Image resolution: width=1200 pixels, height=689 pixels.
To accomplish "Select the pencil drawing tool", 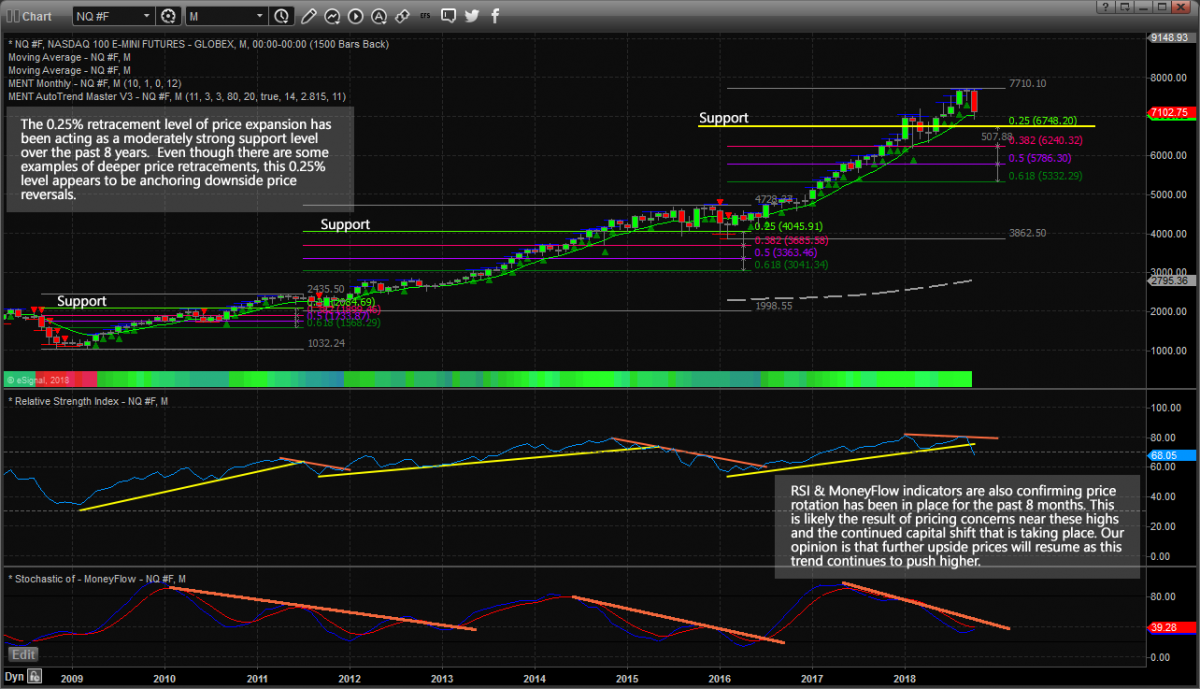I will tap(309, 16).
